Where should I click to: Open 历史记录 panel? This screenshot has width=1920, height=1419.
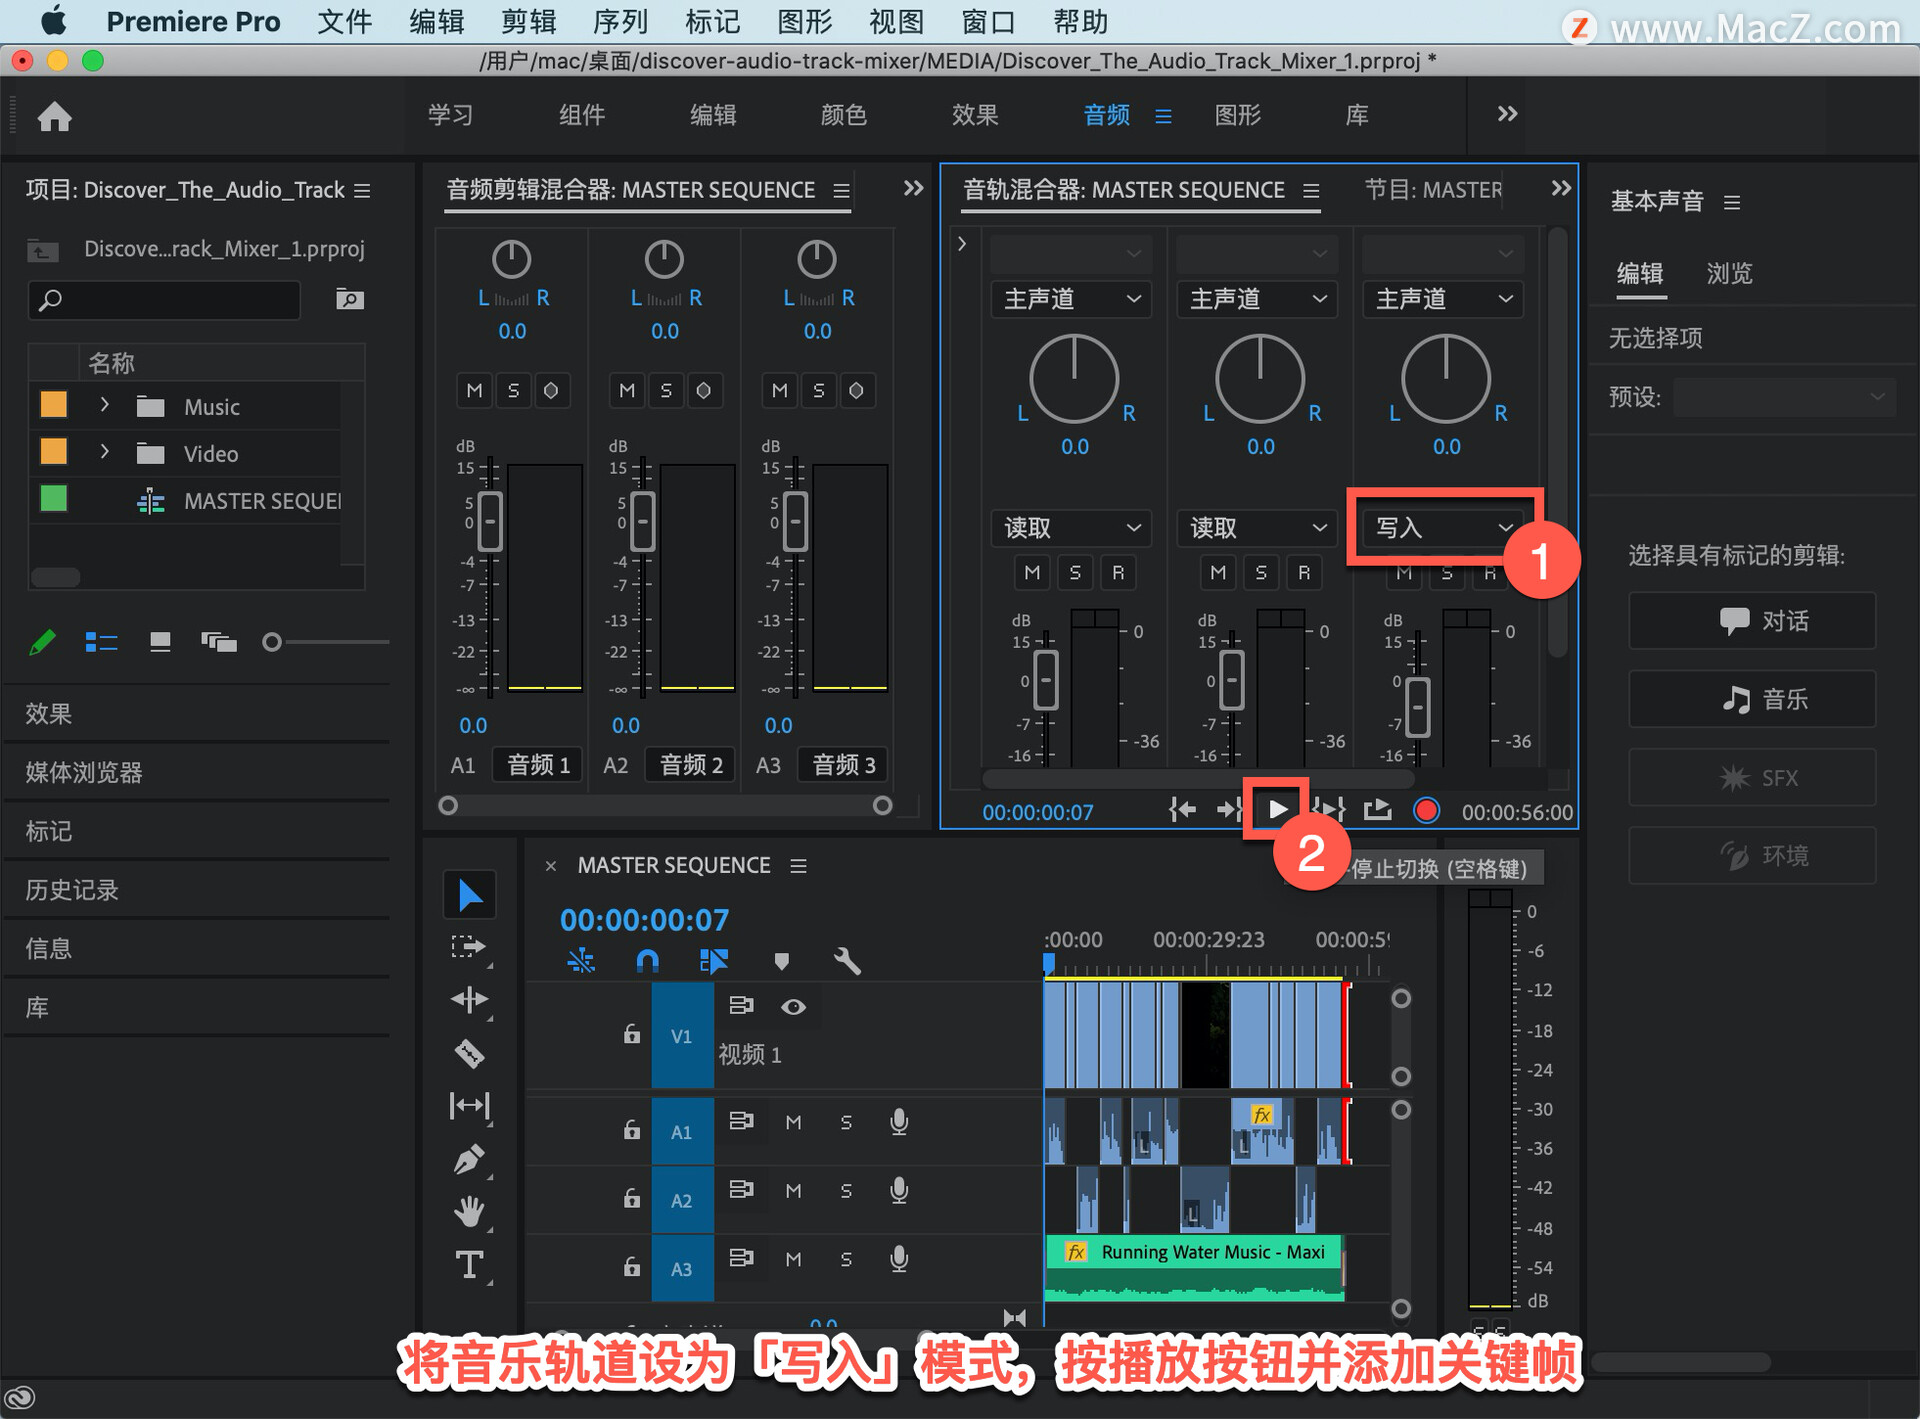tap(72, 890)
